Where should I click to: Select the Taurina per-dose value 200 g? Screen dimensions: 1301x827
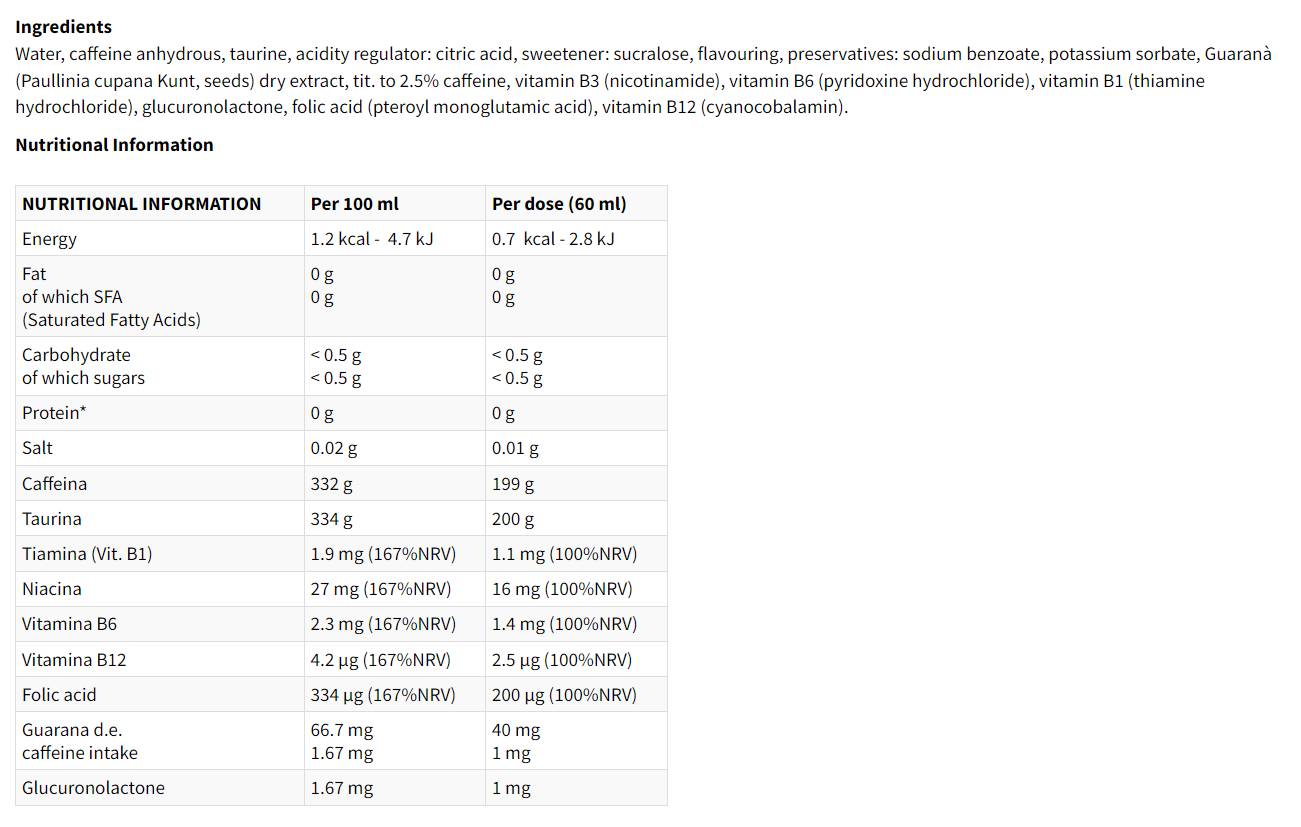513,519
